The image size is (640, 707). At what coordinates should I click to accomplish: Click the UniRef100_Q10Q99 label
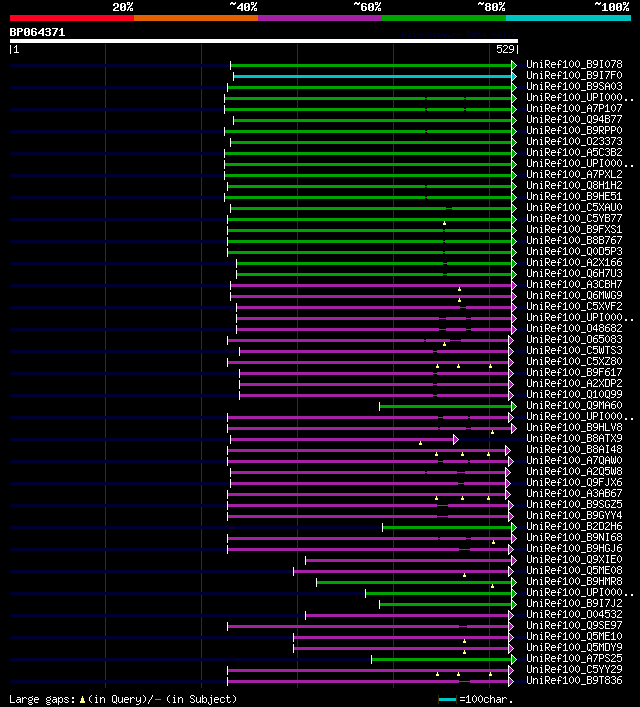[x=574, y=395]
